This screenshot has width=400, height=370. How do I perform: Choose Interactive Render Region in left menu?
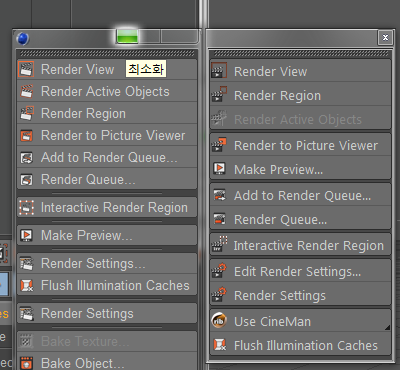(114, 207)
